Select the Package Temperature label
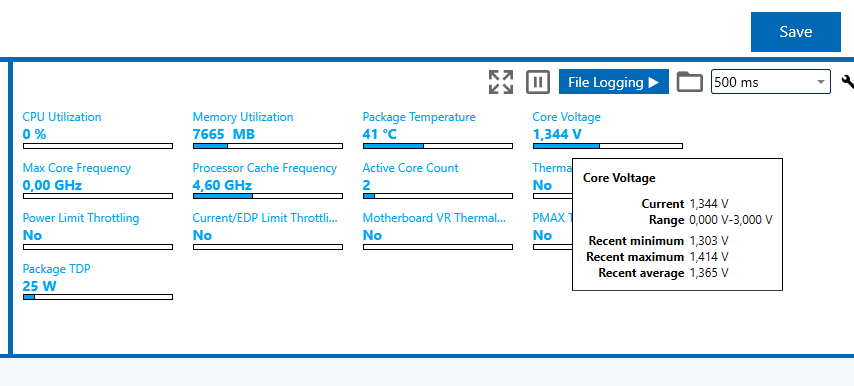The height and width of the screenshot is (386, 854). (x=419, y=117)
